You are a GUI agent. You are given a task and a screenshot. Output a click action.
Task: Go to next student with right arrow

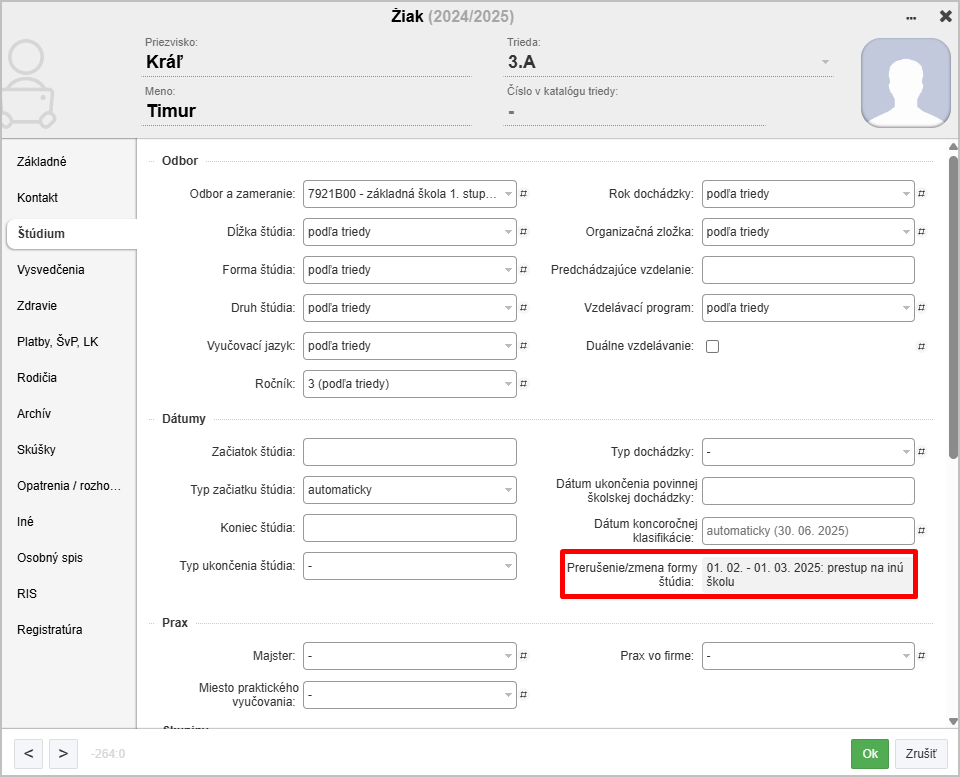click(x=62, y=753)
